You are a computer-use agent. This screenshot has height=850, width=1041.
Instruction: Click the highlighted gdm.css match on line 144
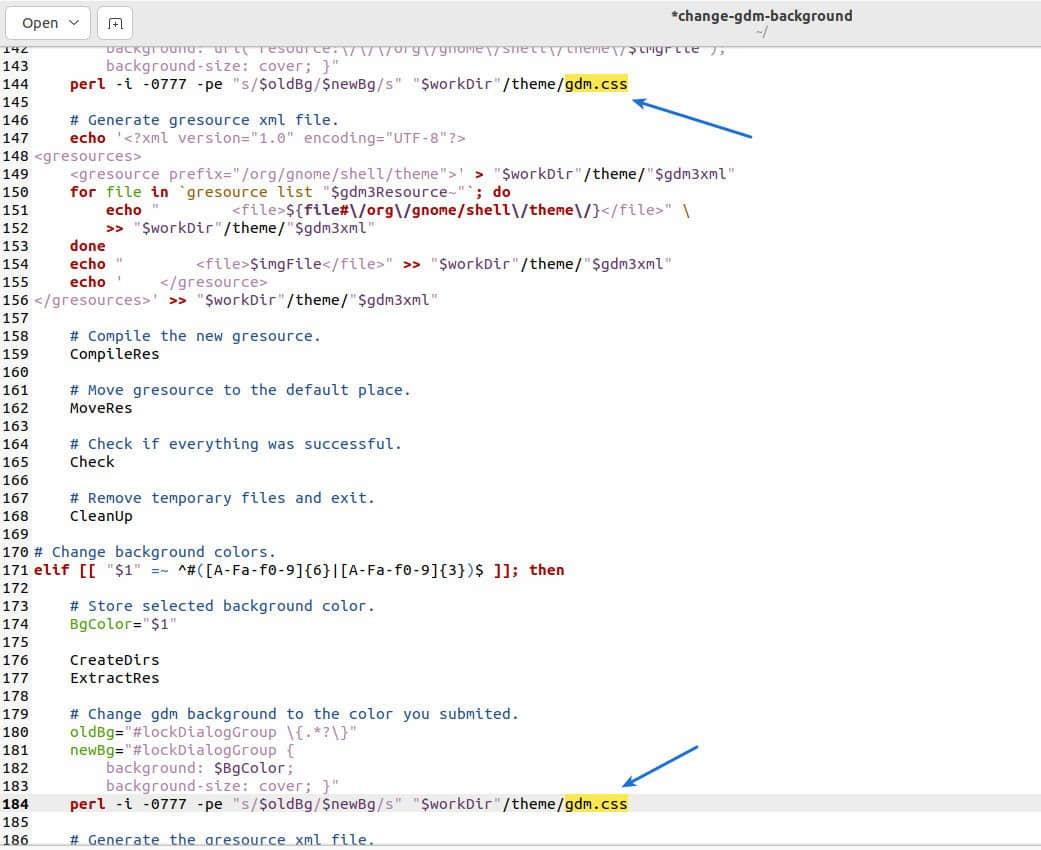(597, 84)
